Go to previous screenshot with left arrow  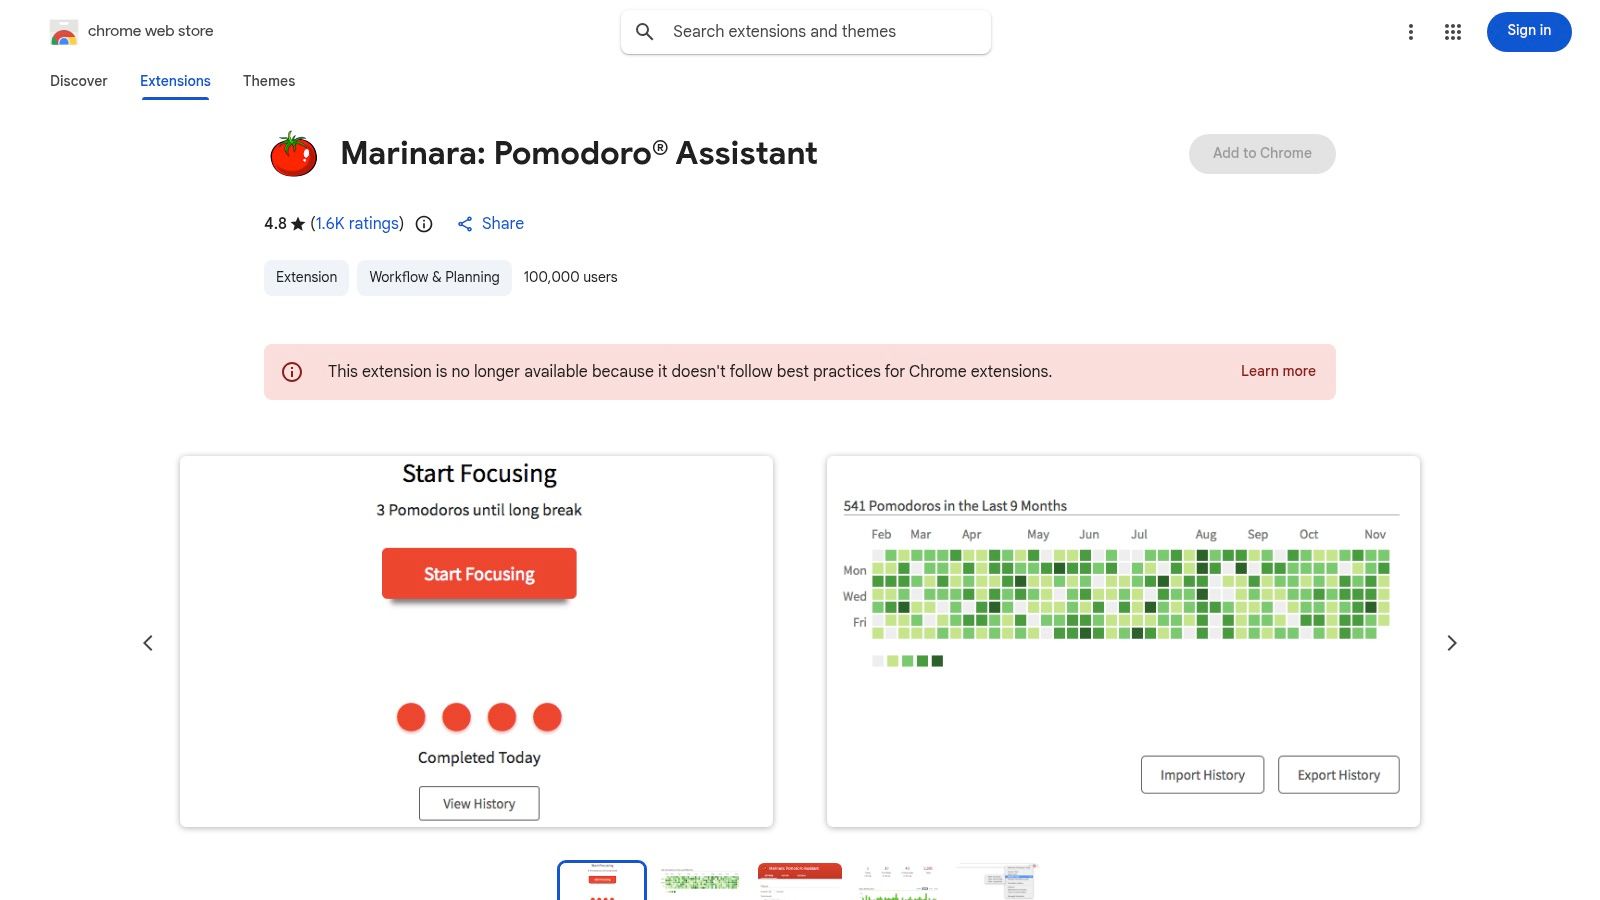pyautogui.click(x=148, y=643)
